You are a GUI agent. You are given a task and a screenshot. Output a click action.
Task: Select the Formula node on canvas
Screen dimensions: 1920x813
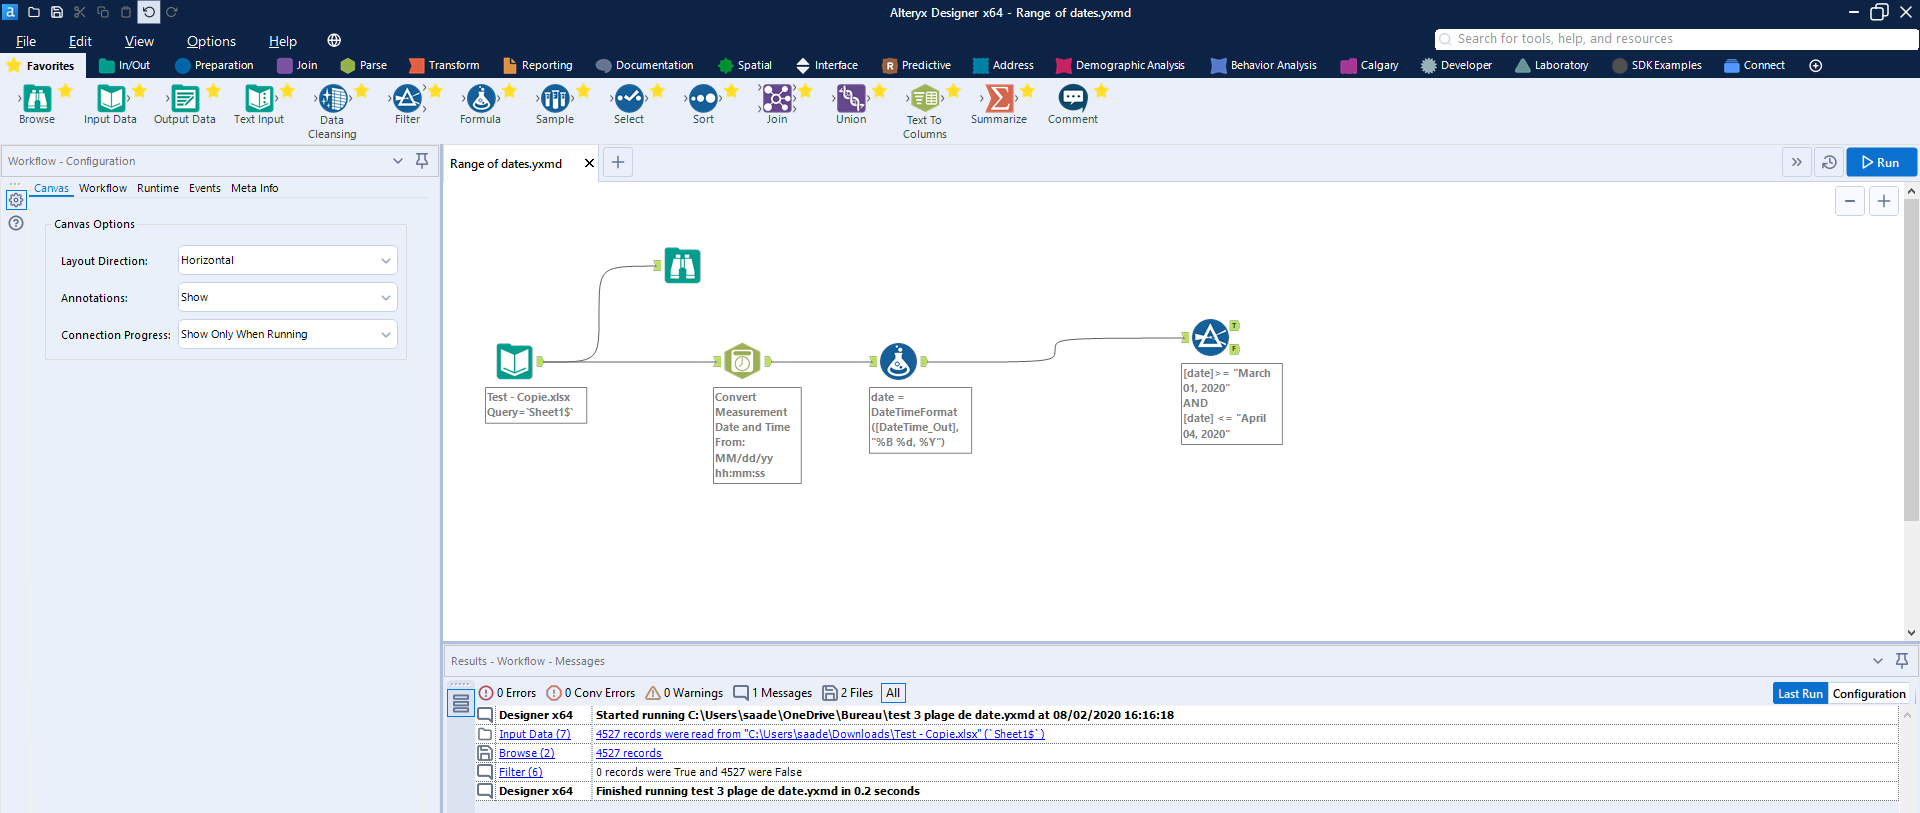click(898, 361)
